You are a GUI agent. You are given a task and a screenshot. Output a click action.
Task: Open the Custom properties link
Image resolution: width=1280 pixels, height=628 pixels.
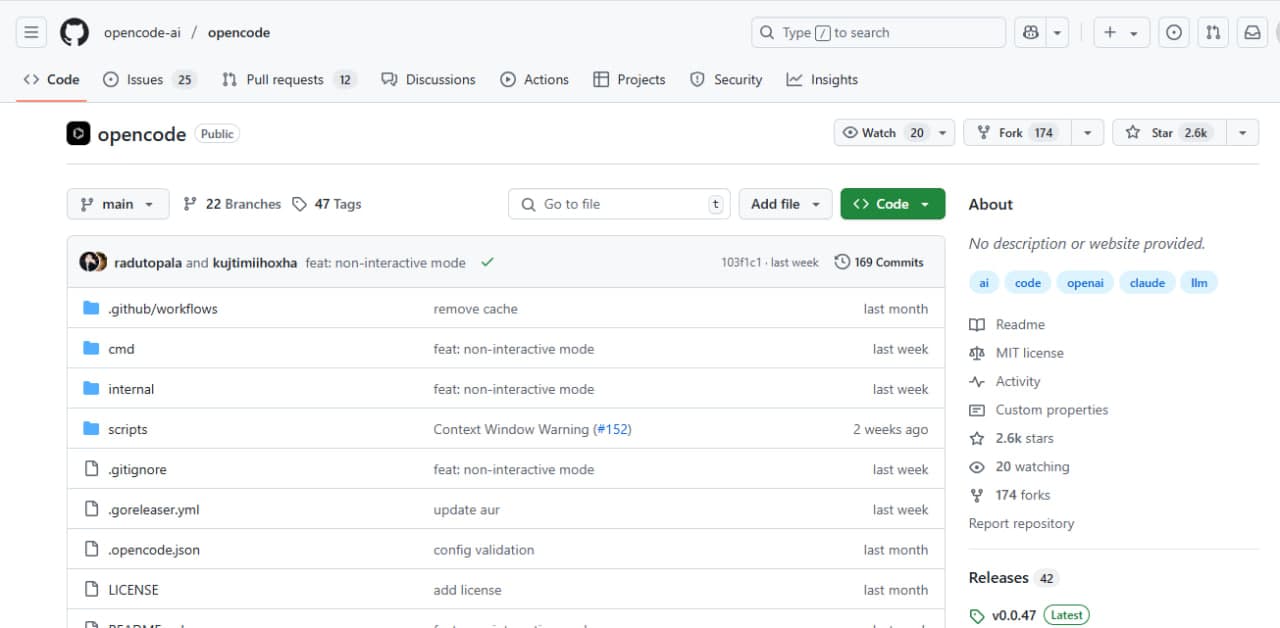1038,410
